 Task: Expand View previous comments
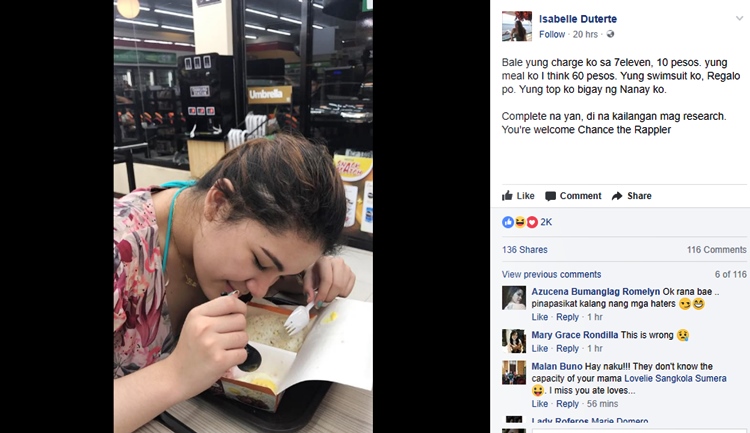(551, 274)
